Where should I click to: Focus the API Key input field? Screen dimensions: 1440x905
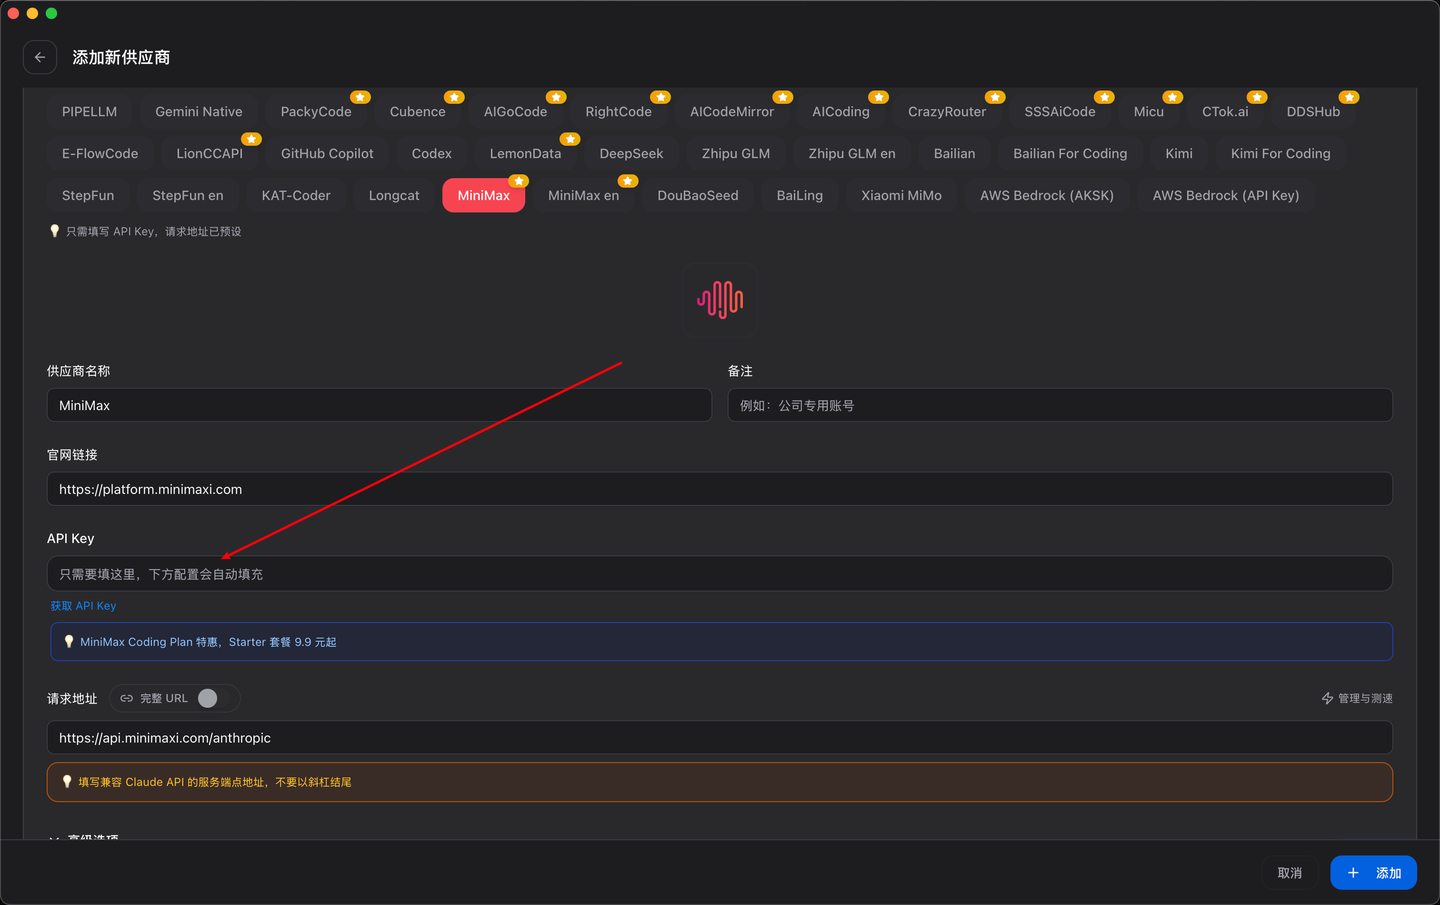pyautogui.click(x=720, y=574)
